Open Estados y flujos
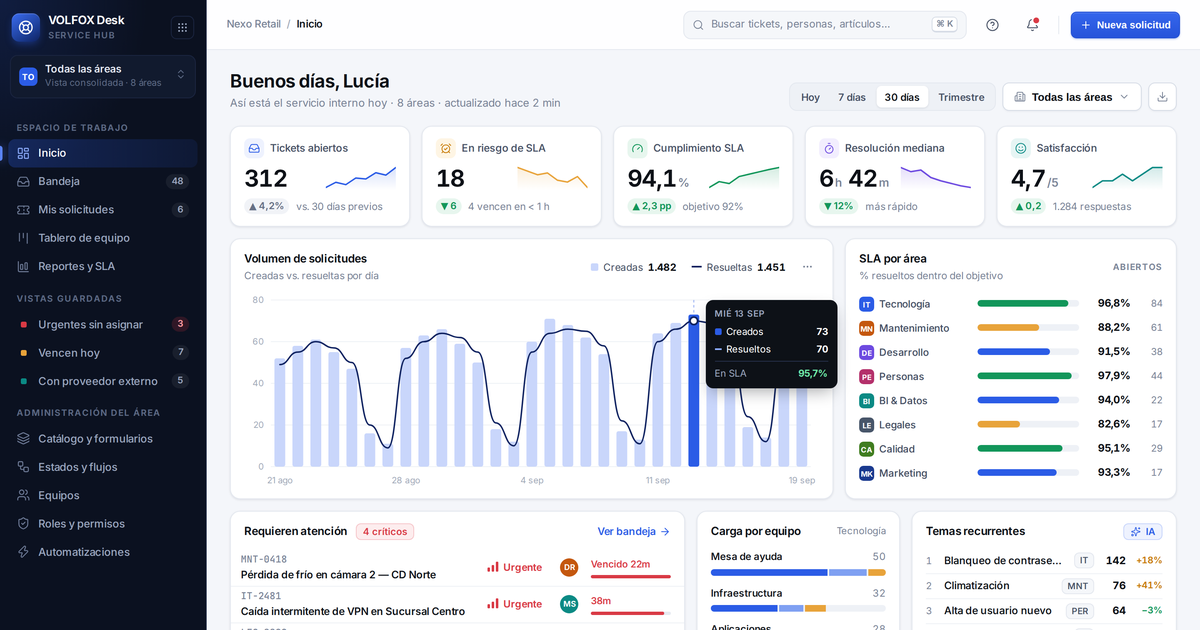 pos(103,467)
